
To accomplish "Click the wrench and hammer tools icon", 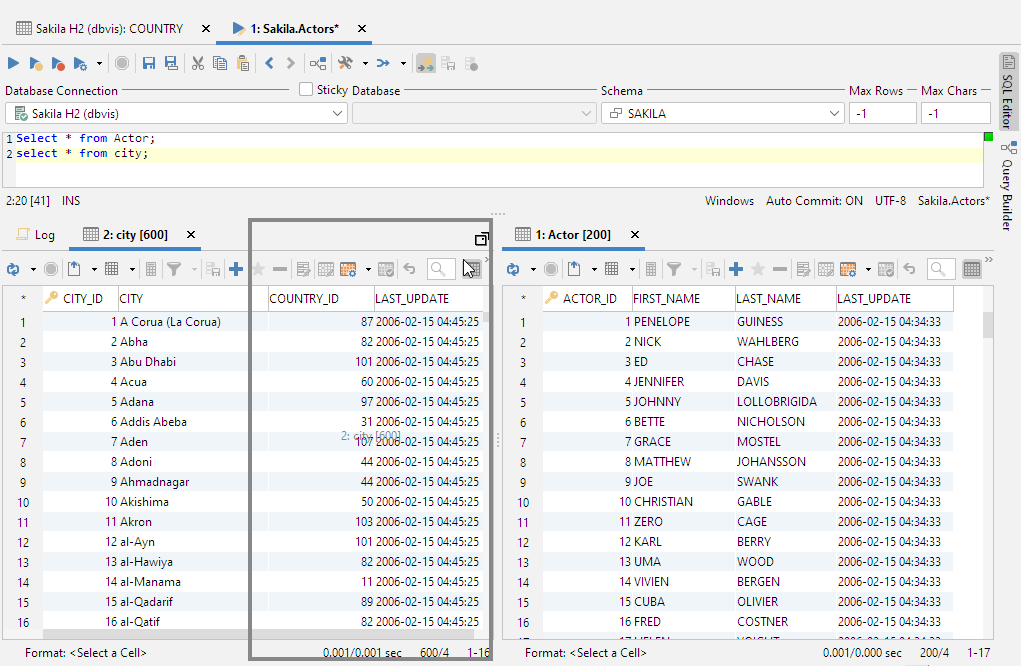I will coord(346,63).
